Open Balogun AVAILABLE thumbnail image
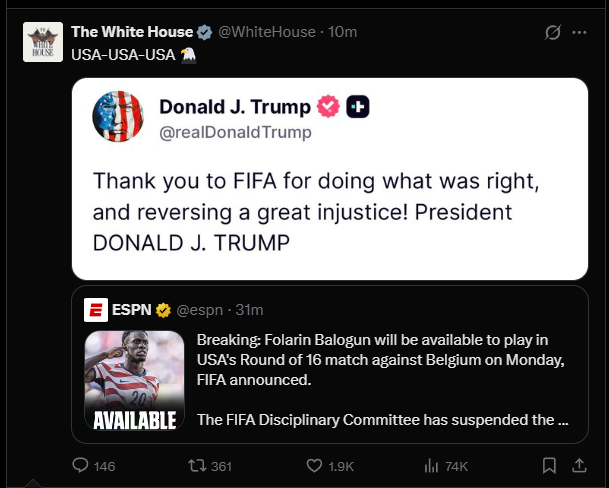The width and height of the screenshot is (609, 488). point(134,380)
